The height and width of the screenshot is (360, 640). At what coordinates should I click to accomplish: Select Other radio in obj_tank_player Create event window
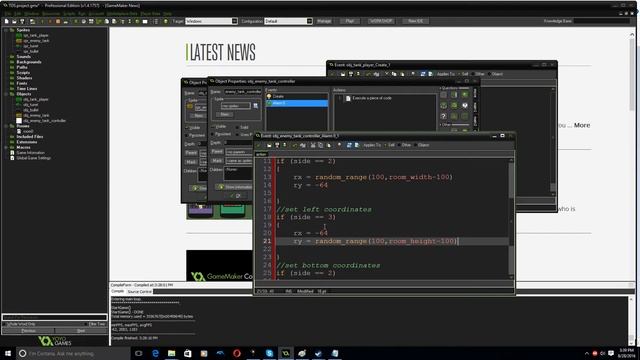[473, 74]
